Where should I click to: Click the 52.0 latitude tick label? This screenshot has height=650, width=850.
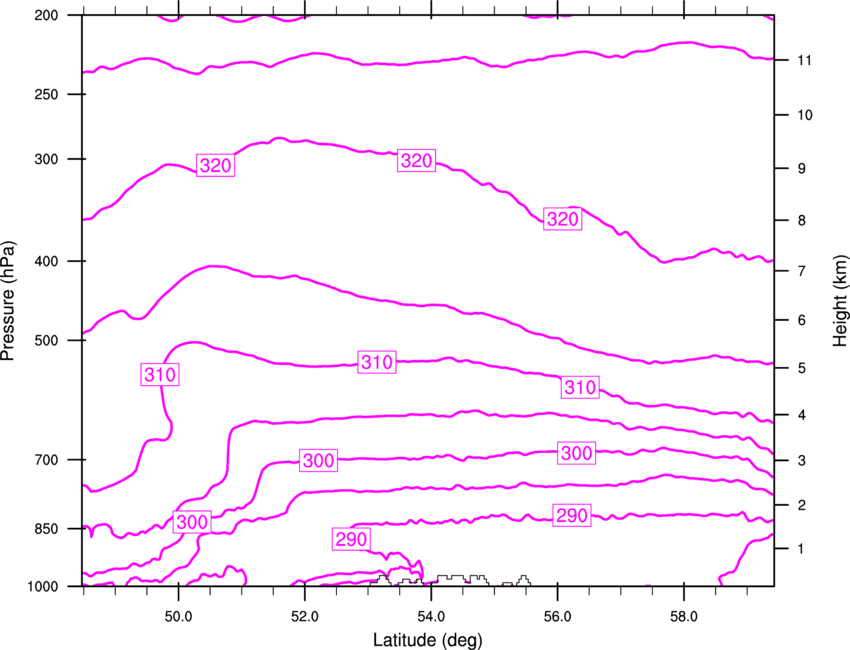[305, 617]
